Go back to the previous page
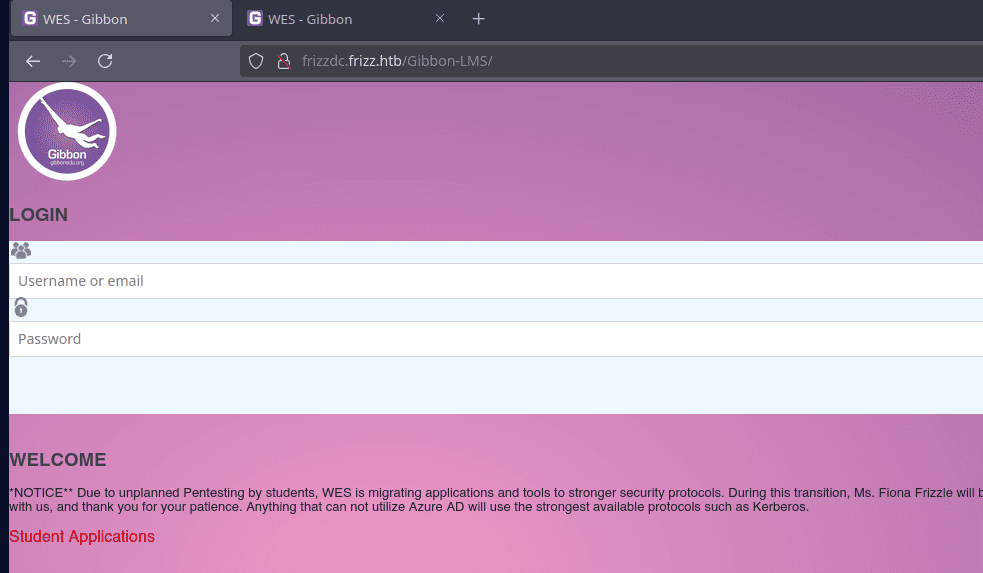Image resolution: width=983 pixels, height=573 pixels. [33, 61]
